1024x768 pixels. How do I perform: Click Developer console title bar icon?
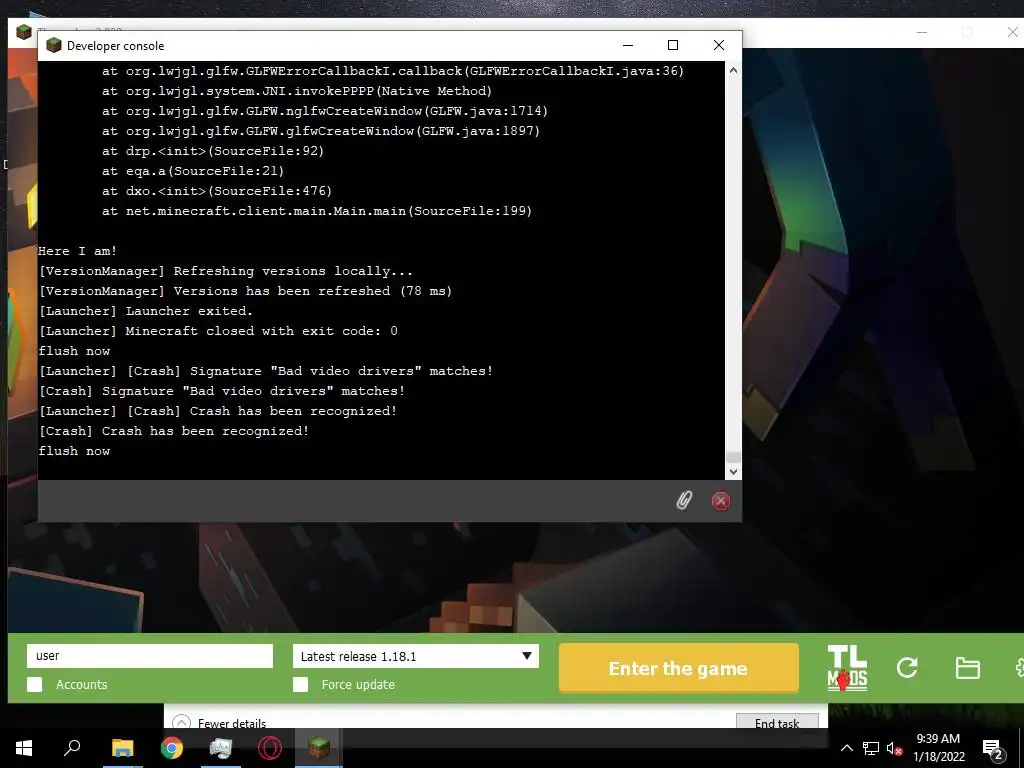54,45
